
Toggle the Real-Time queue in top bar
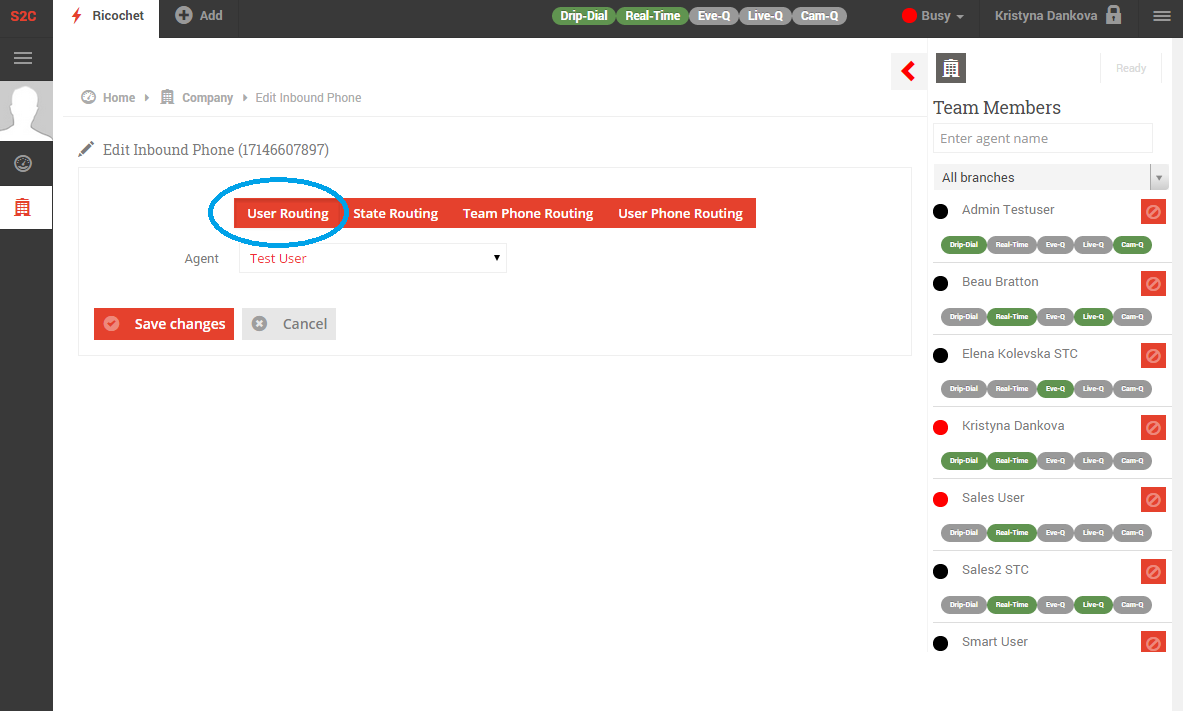652,16
